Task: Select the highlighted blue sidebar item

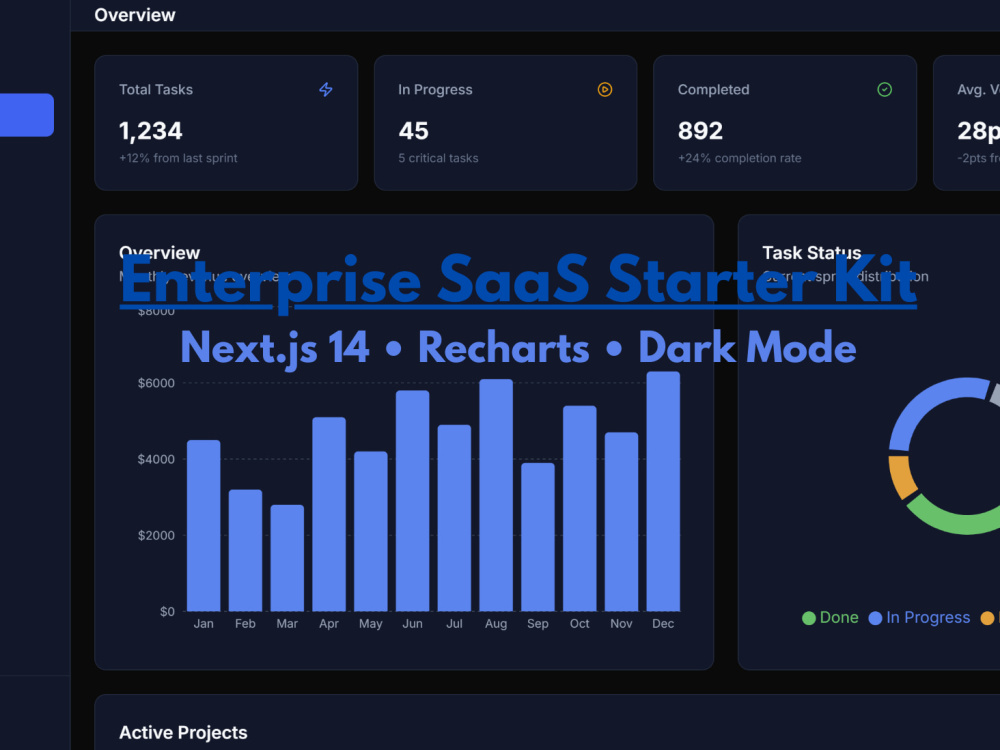Action: tap(27, 115)
